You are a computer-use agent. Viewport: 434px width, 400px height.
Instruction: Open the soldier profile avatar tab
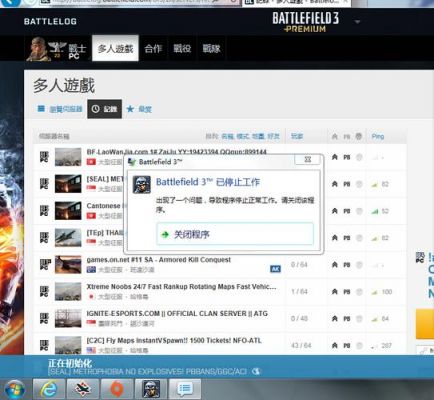(57, 49)
